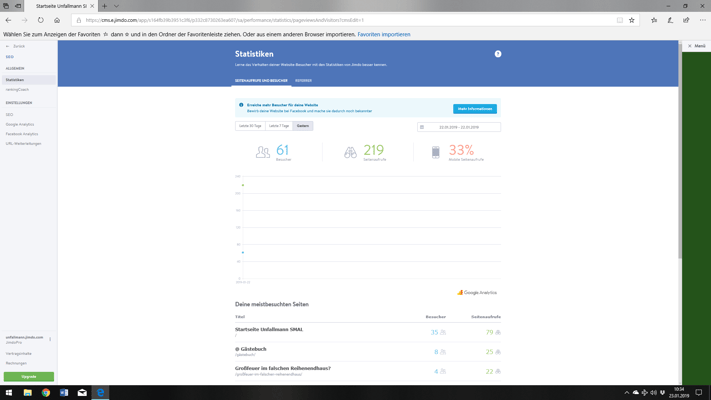Click the help question mark icon

click(498, 54)
